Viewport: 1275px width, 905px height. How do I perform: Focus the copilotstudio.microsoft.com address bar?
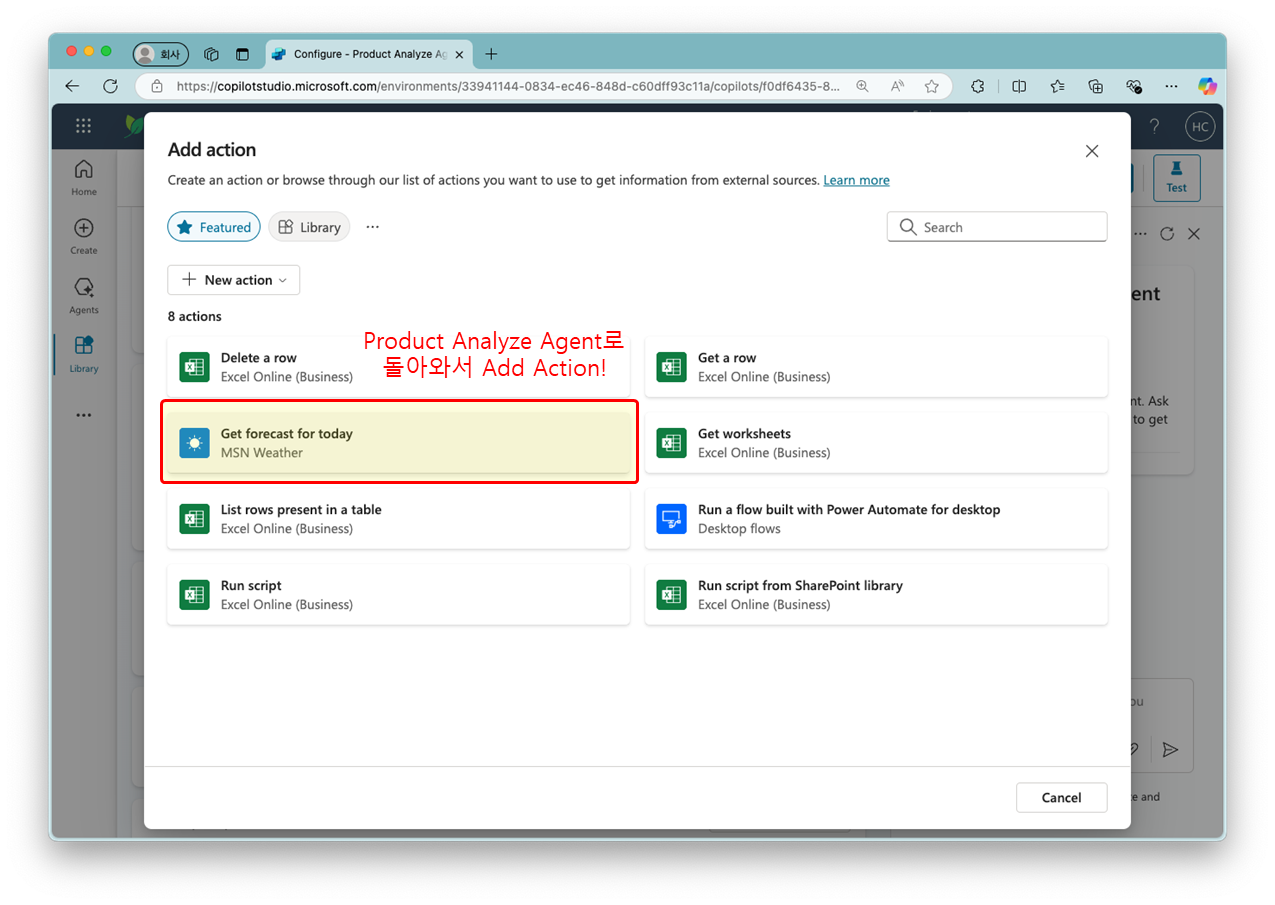508,86
